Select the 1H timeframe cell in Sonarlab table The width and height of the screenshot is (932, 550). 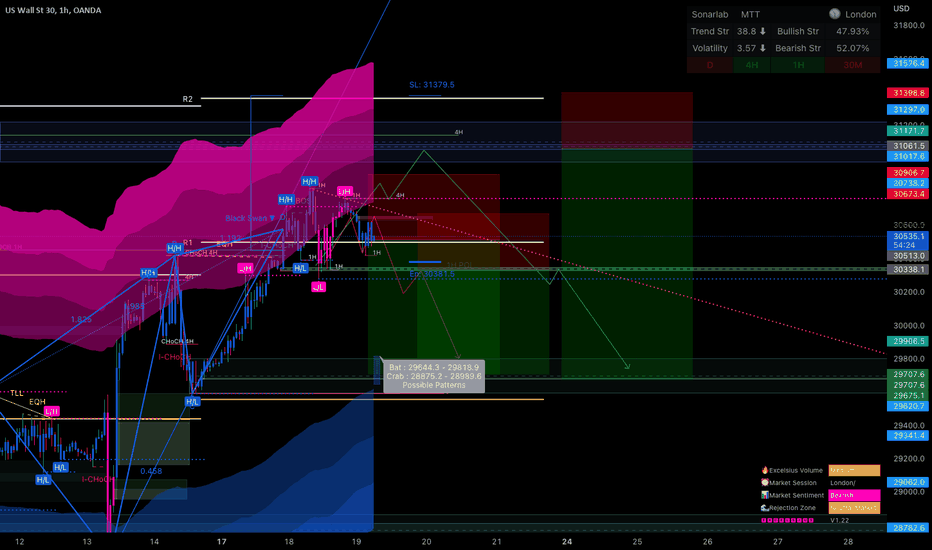click(798, 65)
